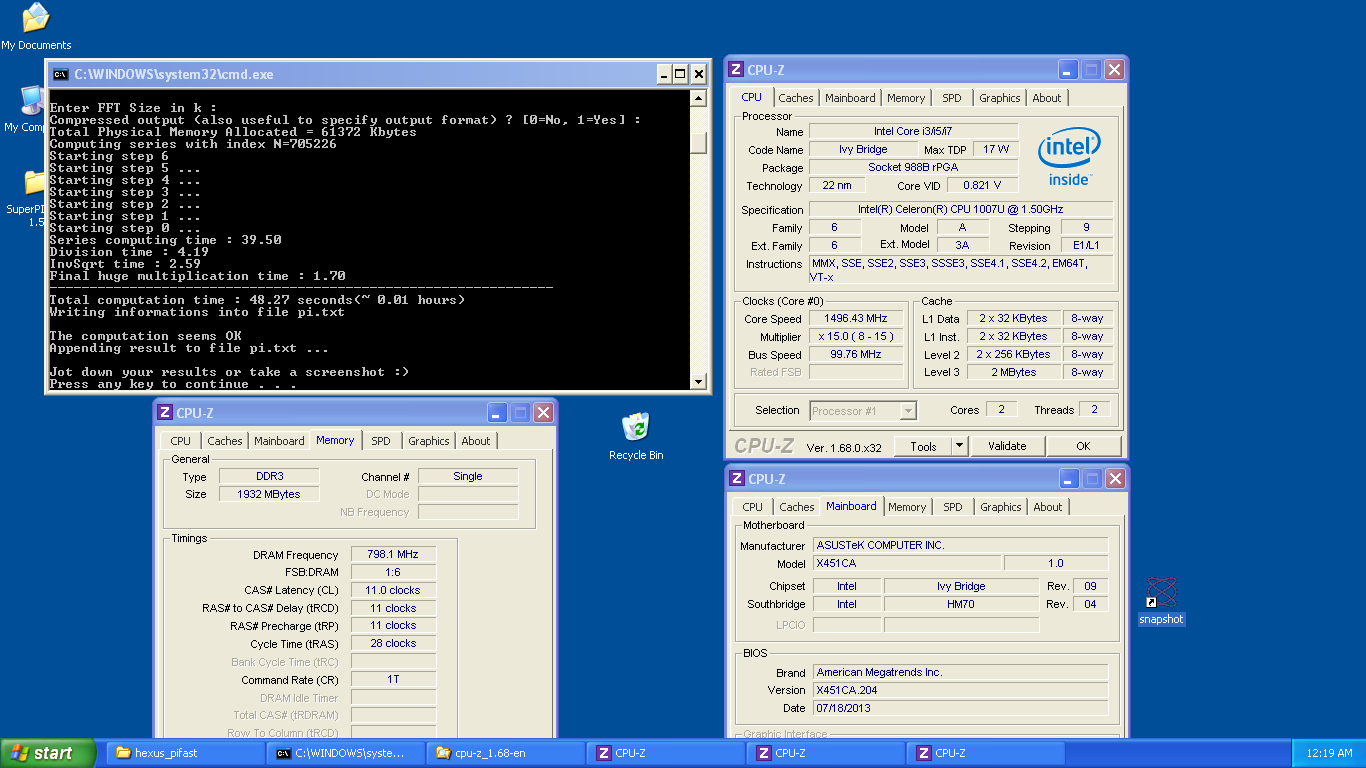
Task: Click the system tray clock showing 12:19 AM
Action: tap(1329, 753)
